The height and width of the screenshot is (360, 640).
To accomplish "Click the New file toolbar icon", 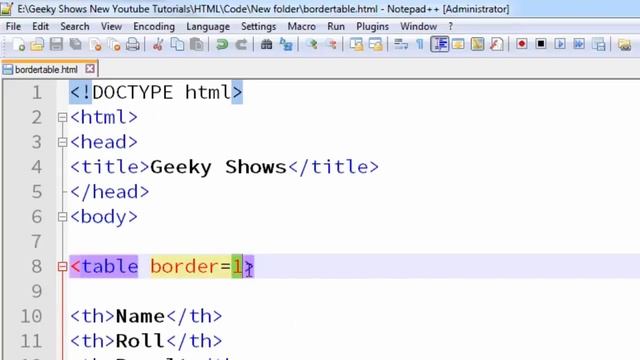I will coord(18,44).
